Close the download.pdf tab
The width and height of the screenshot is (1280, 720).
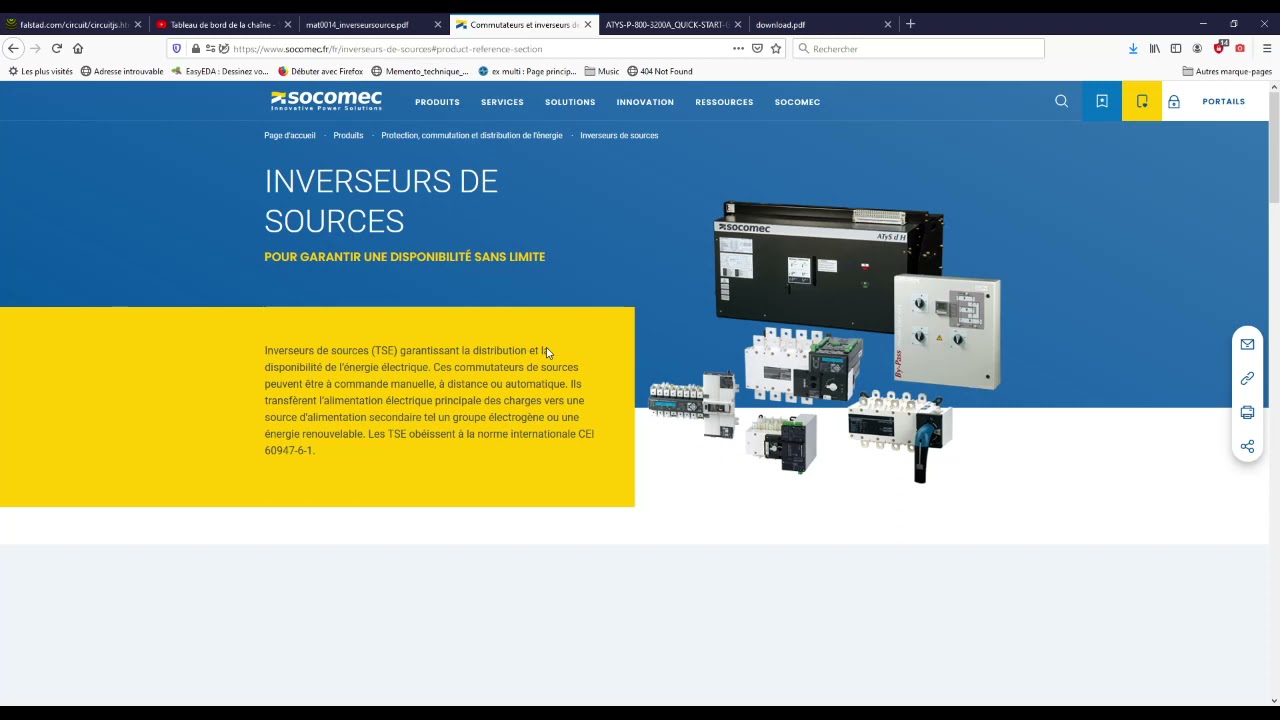click(x=887, y=24)
